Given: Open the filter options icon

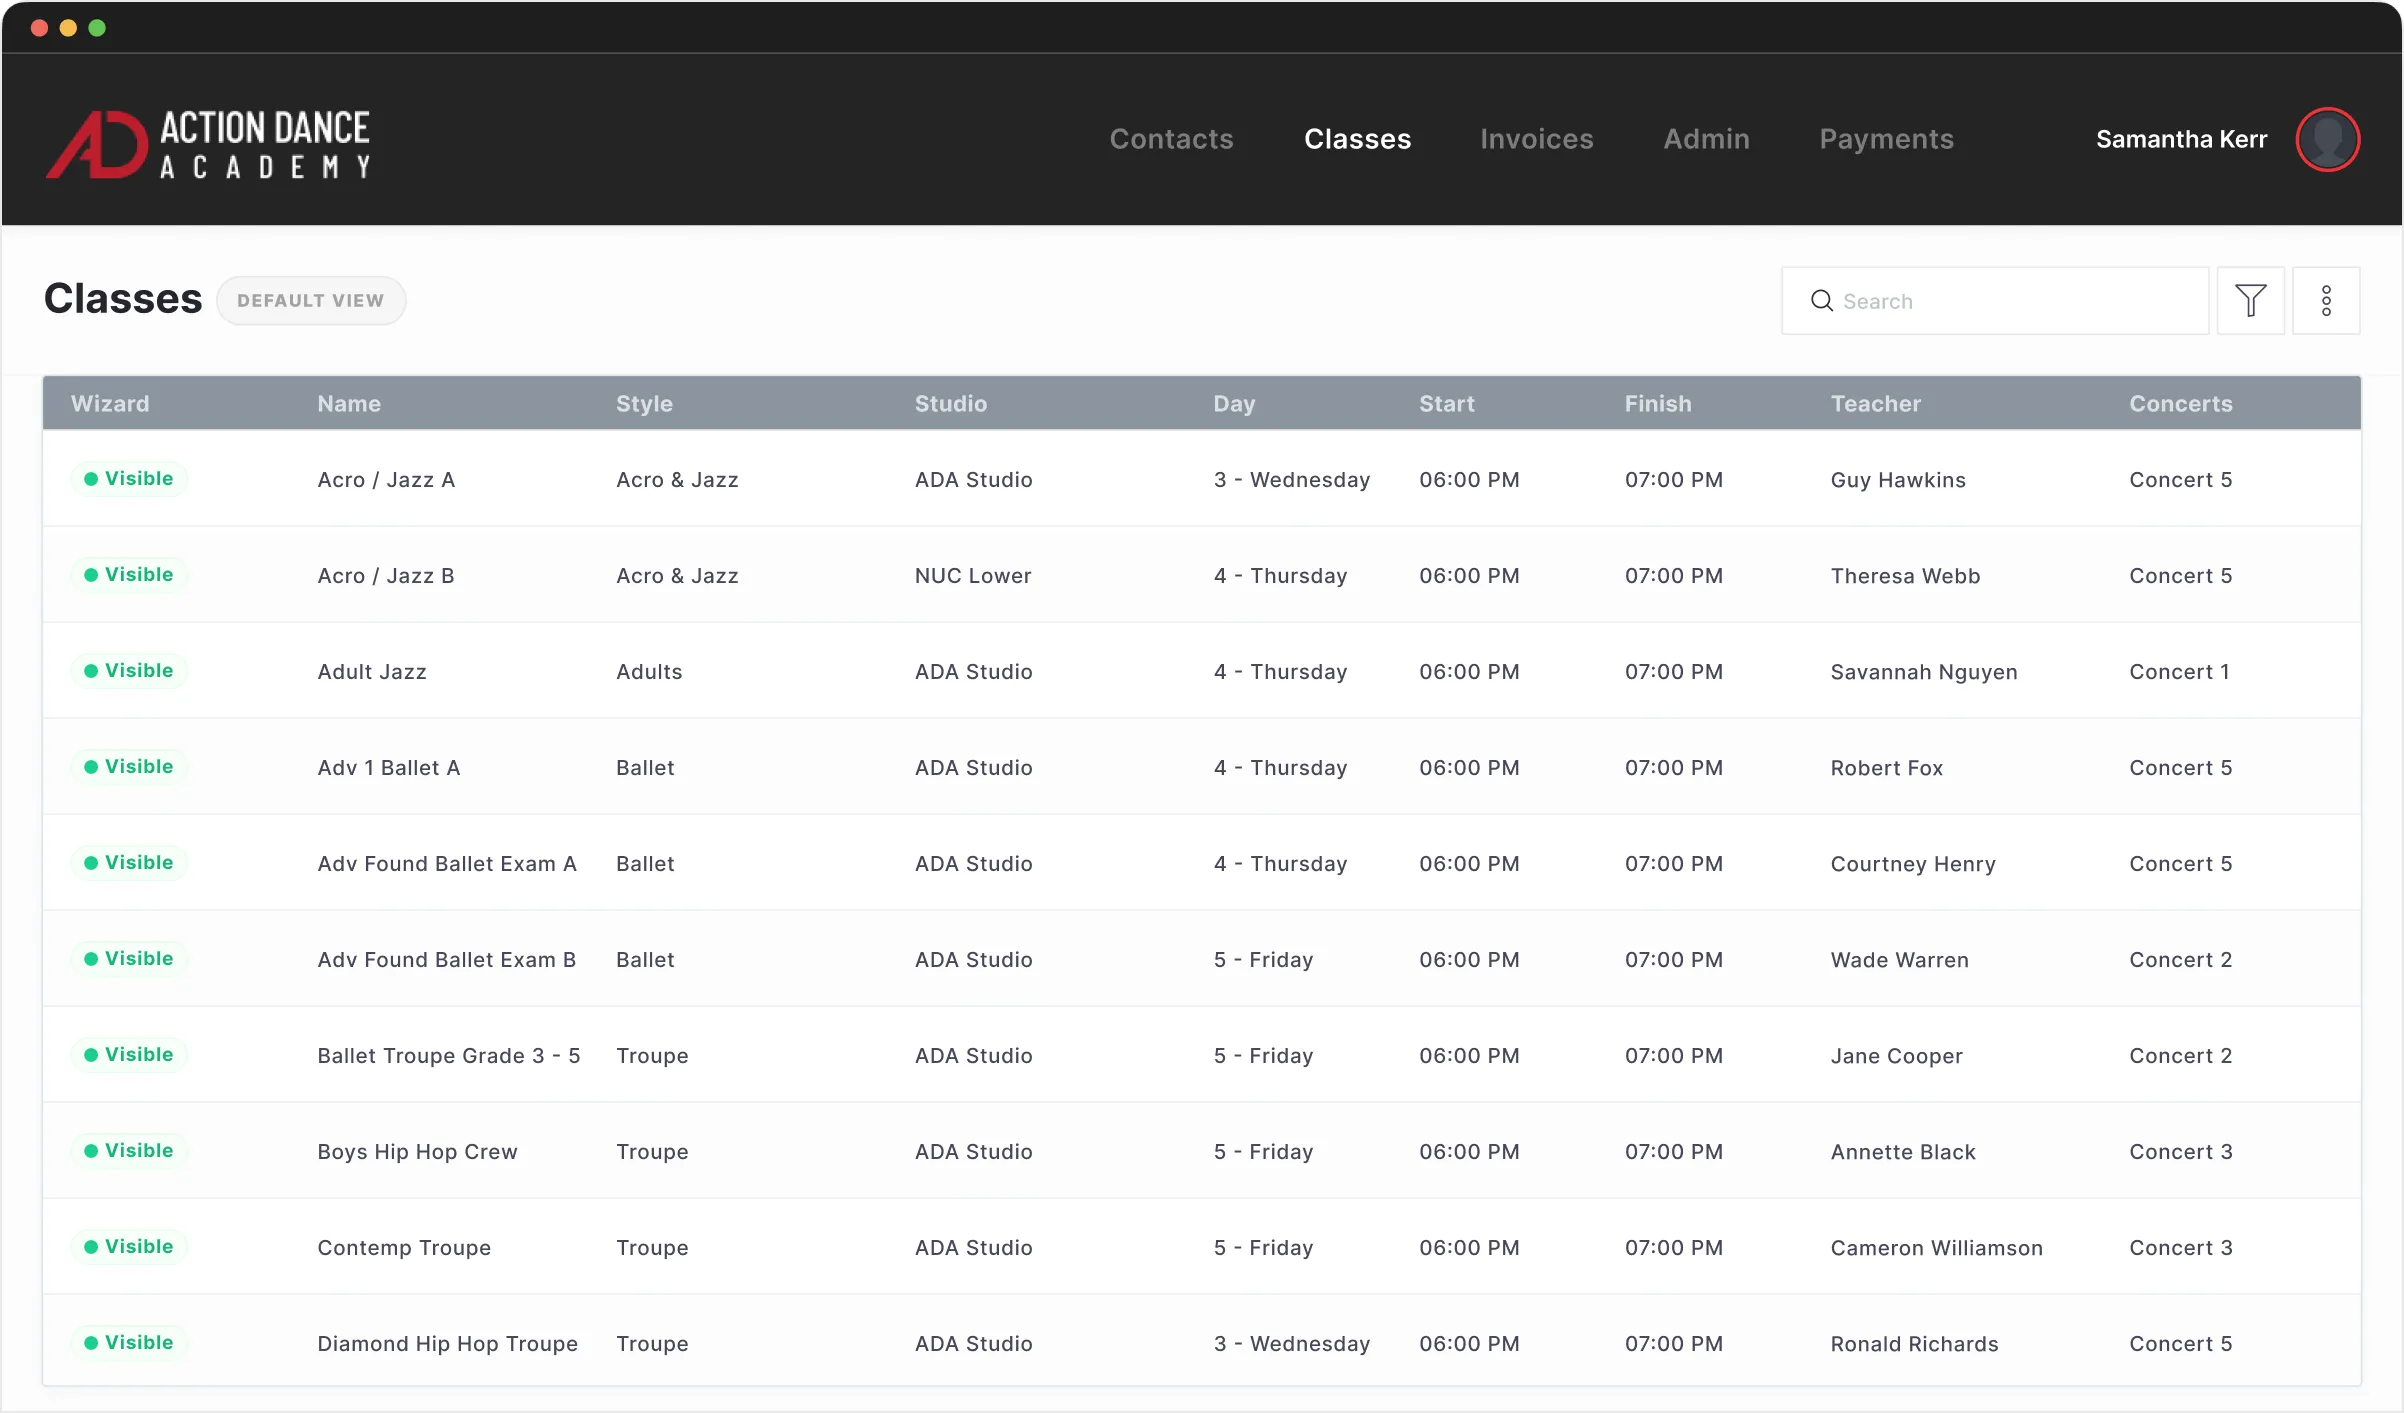Looking at the screenshot, I should (2250, 300).
